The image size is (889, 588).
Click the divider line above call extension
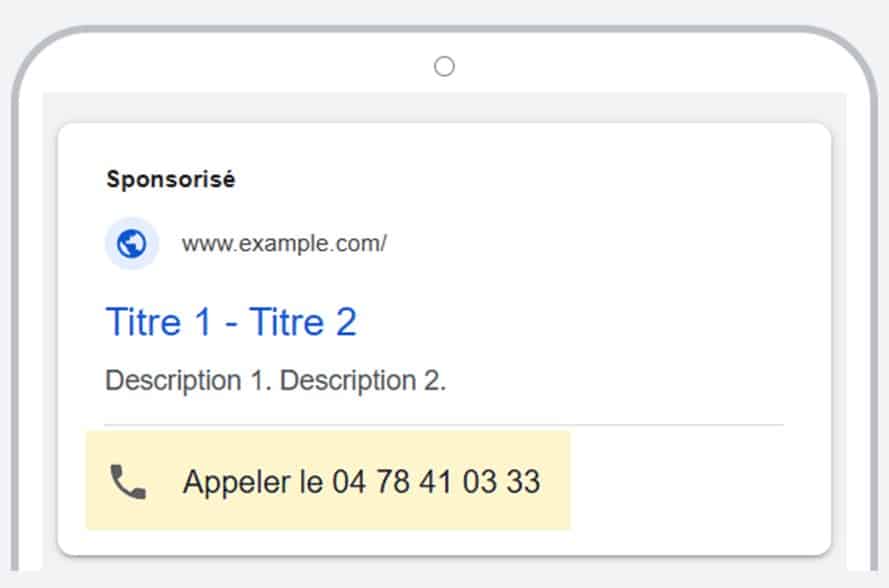(444, 424)
